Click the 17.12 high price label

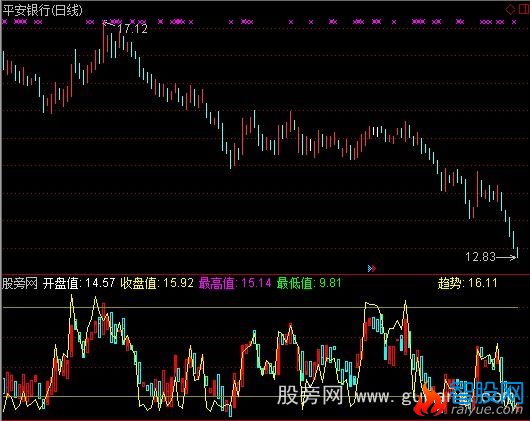(x=132, y=29)
